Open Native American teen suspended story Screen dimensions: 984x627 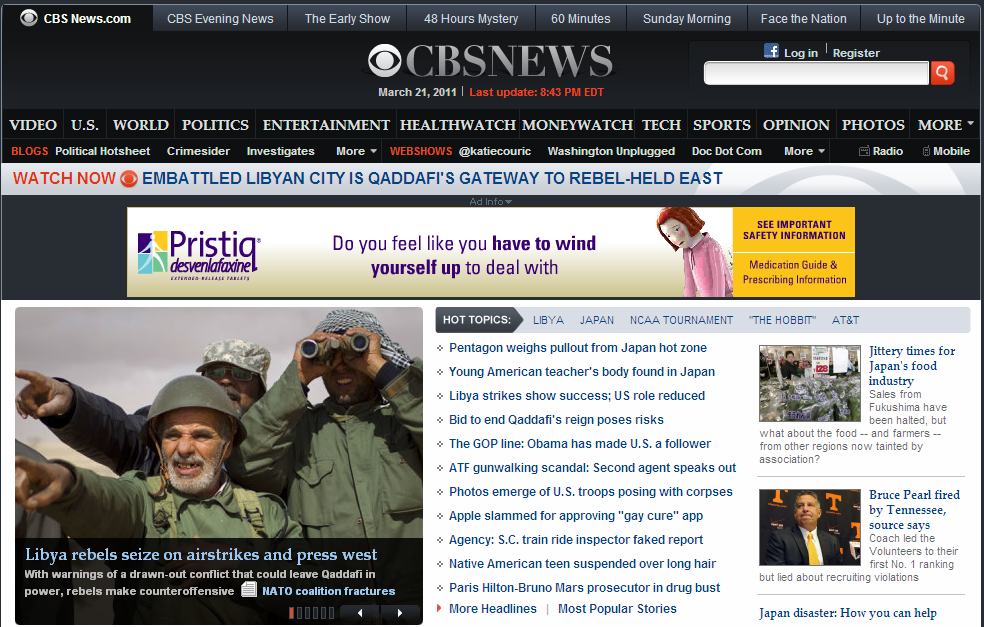(582, 564)
